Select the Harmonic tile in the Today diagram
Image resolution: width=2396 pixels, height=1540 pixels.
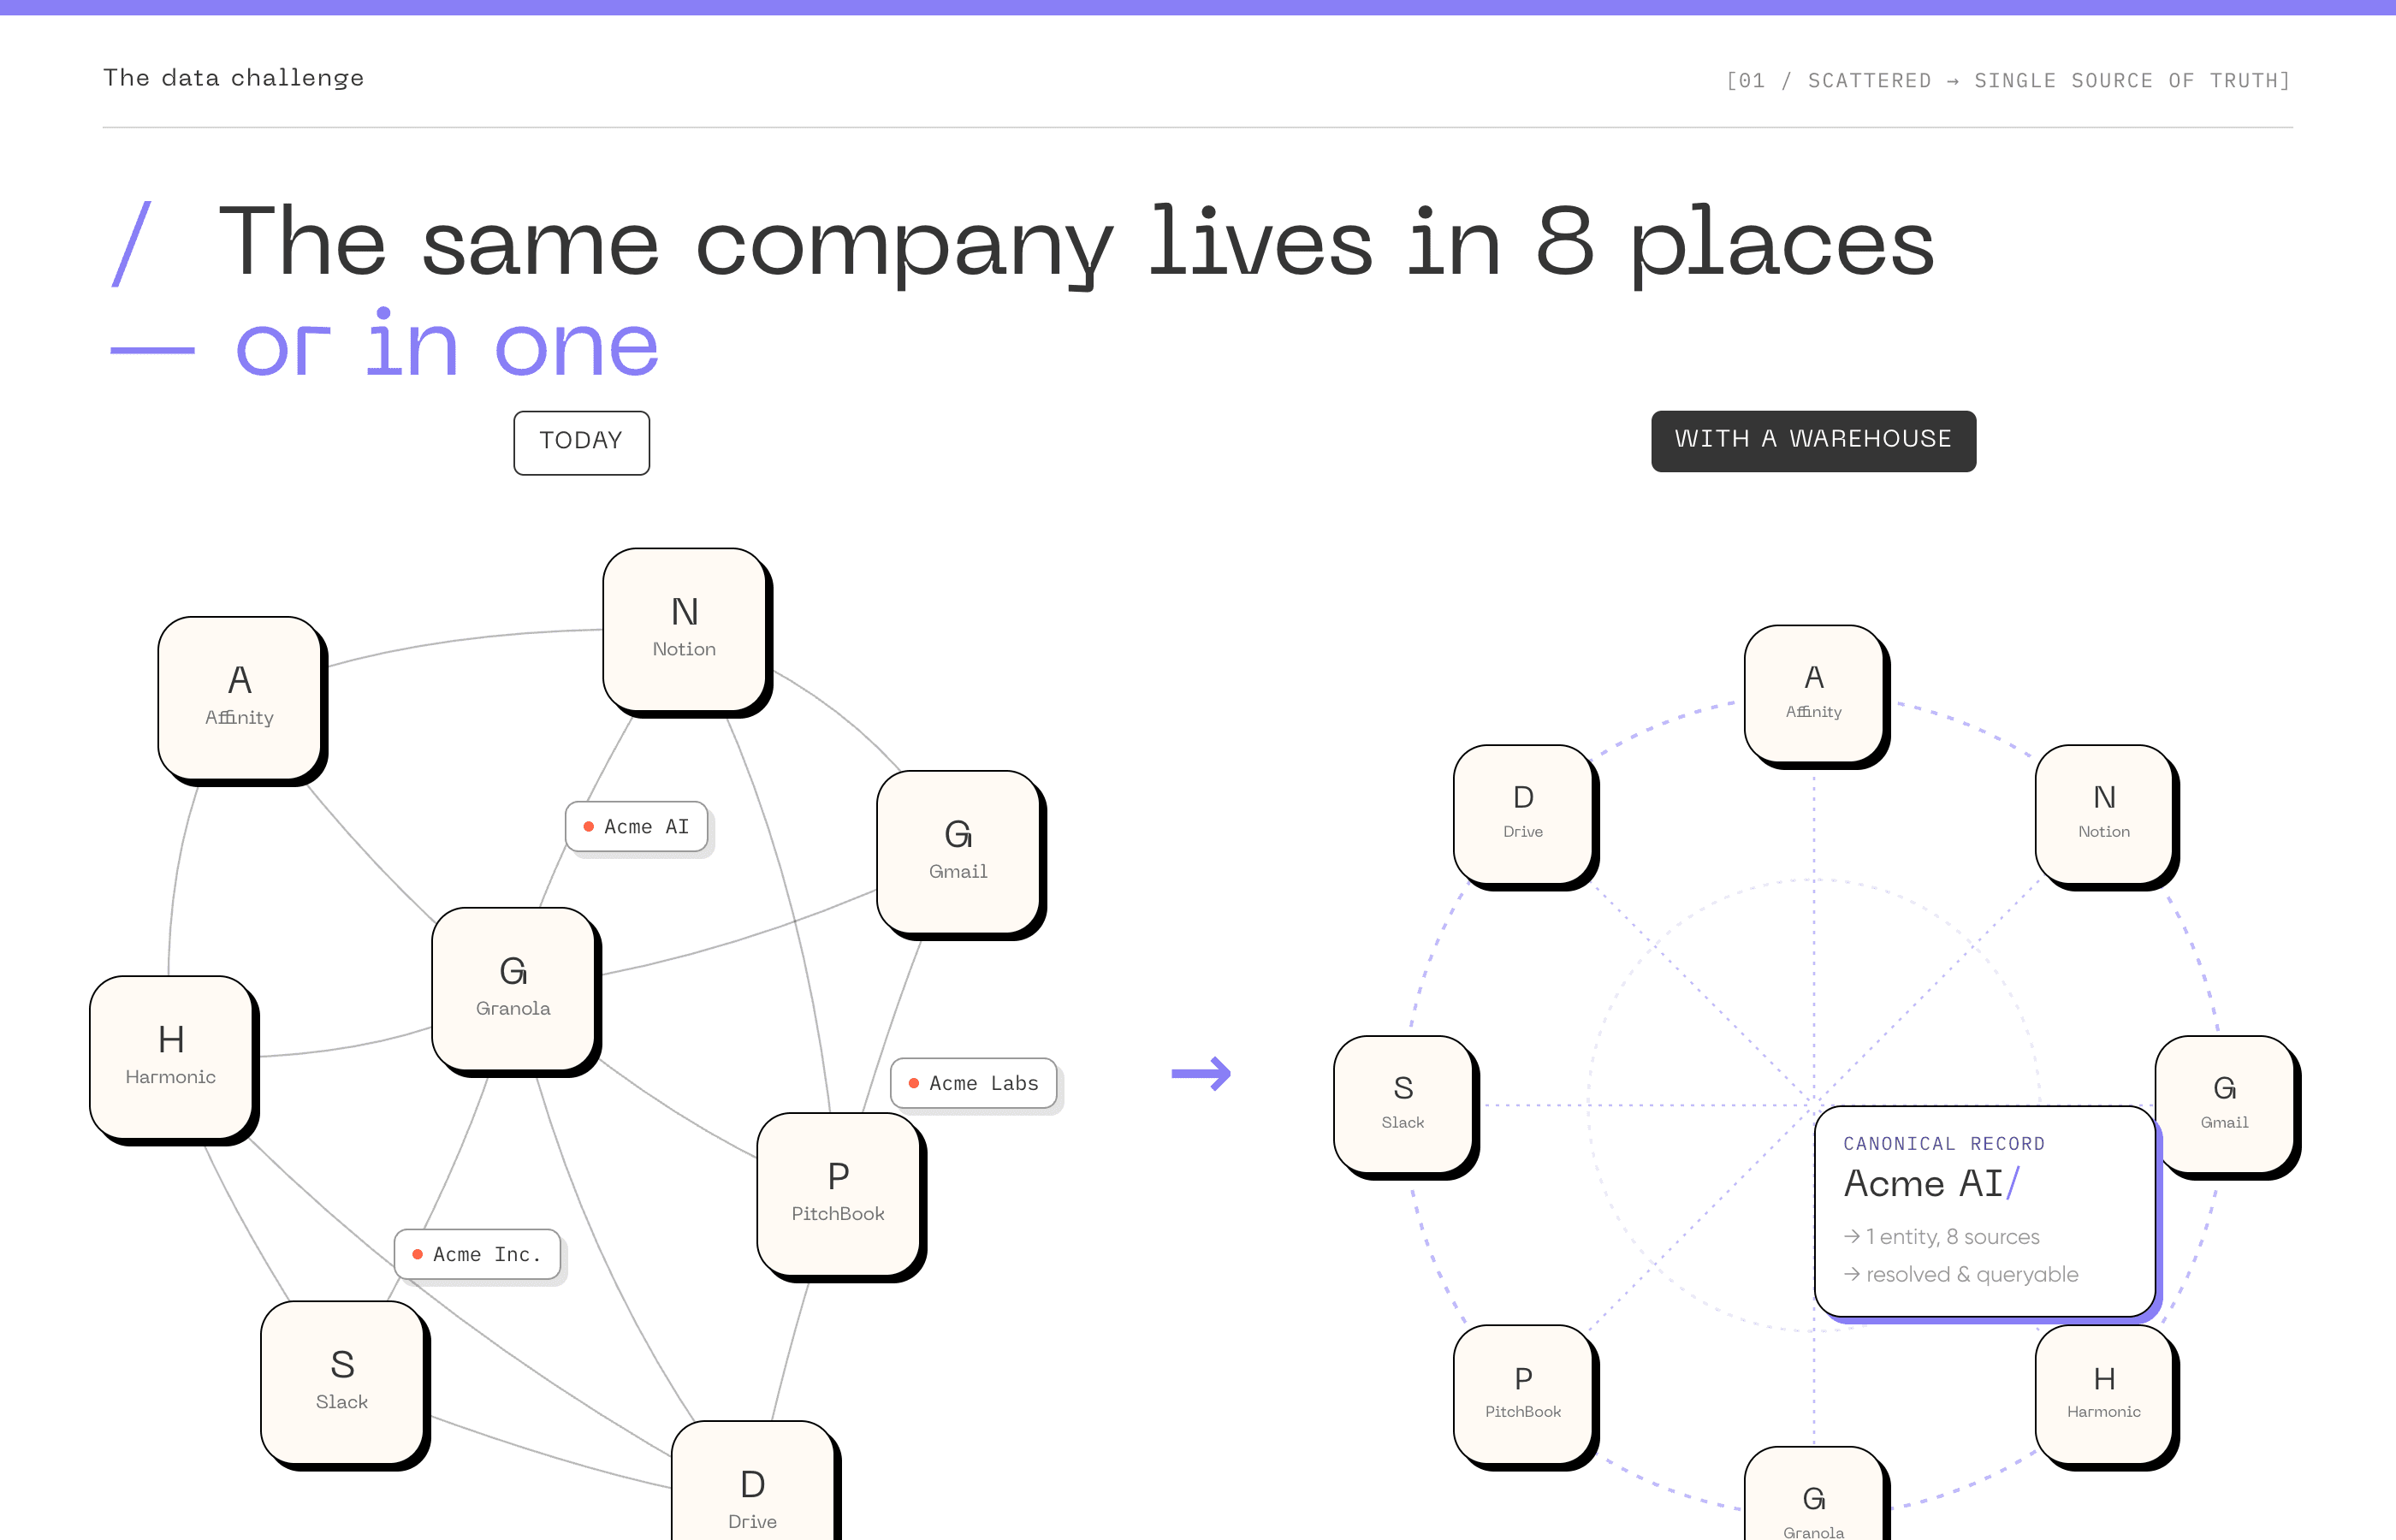(171, 1057)
